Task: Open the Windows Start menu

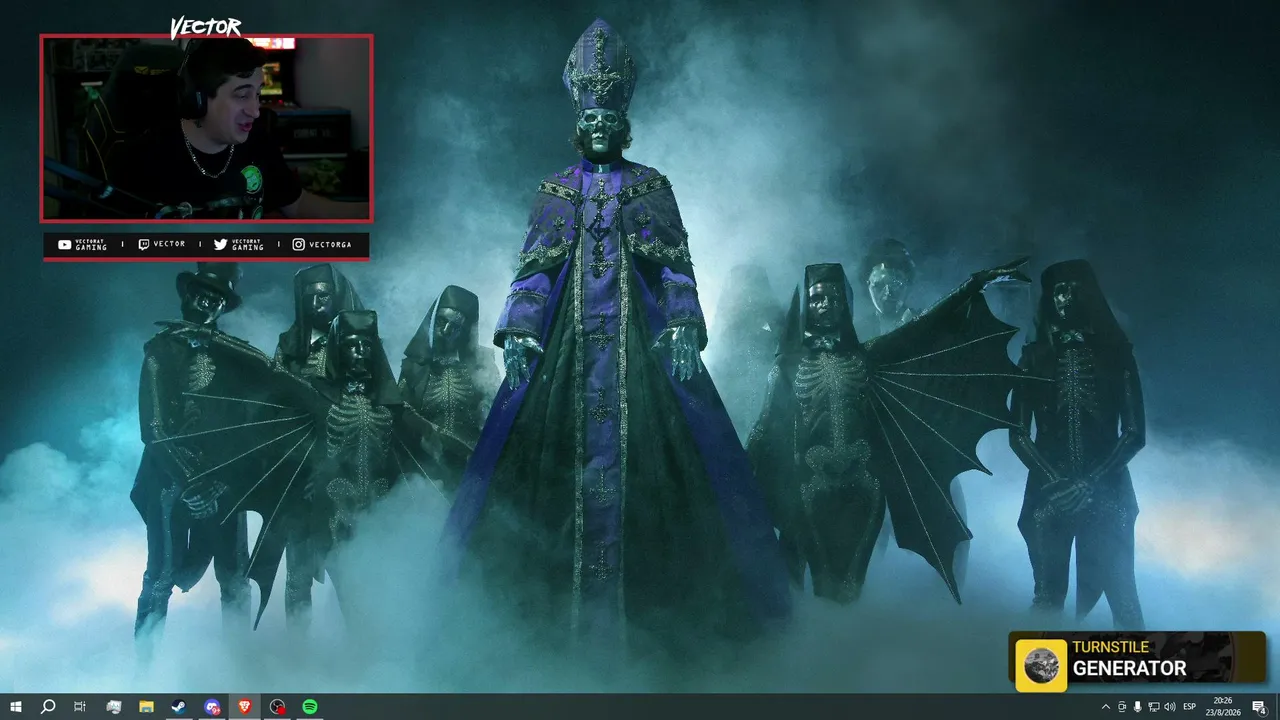Action: 16,707
